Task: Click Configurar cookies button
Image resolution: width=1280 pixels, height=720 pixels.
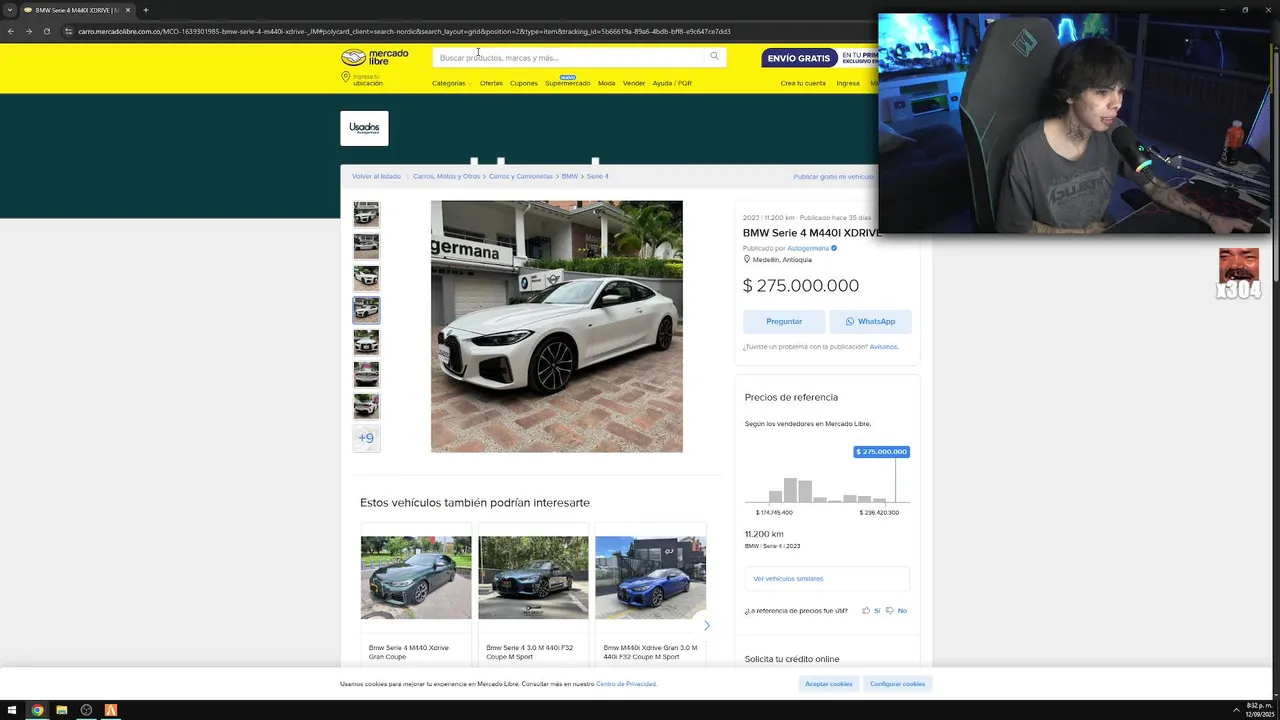Action: (898, 684)
